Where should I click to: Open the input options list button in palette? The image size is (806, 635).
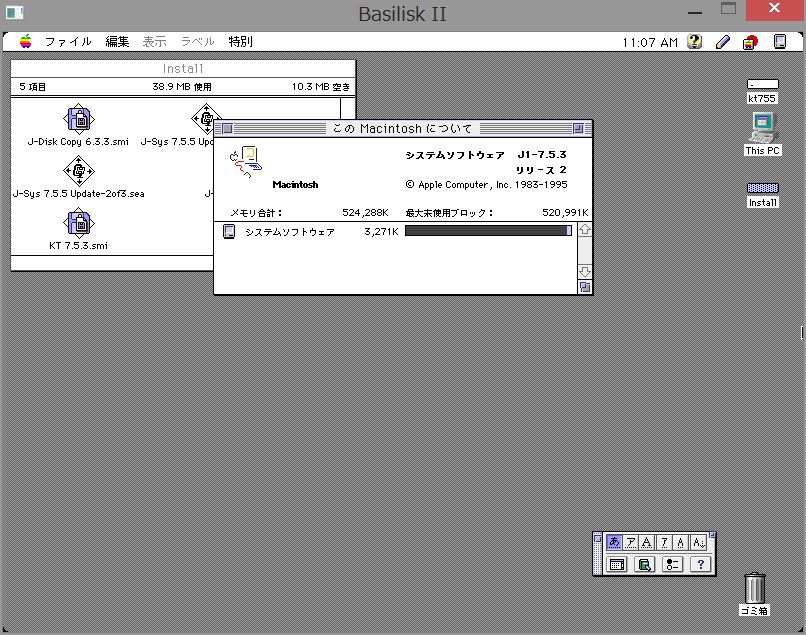point(672,564)
